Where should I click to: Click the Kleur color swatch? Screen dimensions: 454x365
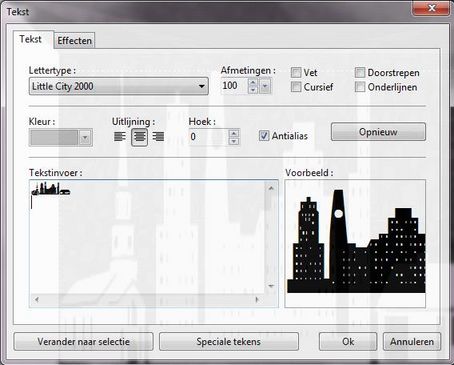54,138
